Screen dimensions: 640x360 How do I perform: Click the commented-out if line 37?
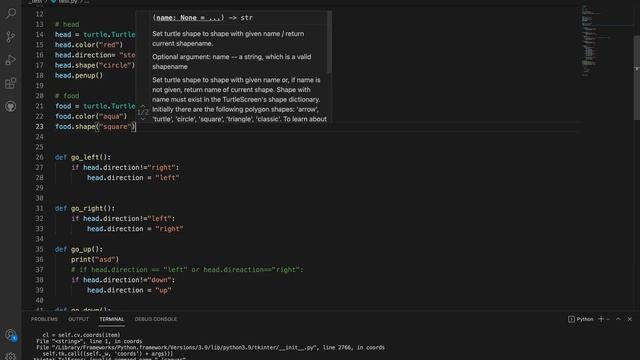pyautogui.click(x=187, y=269)
